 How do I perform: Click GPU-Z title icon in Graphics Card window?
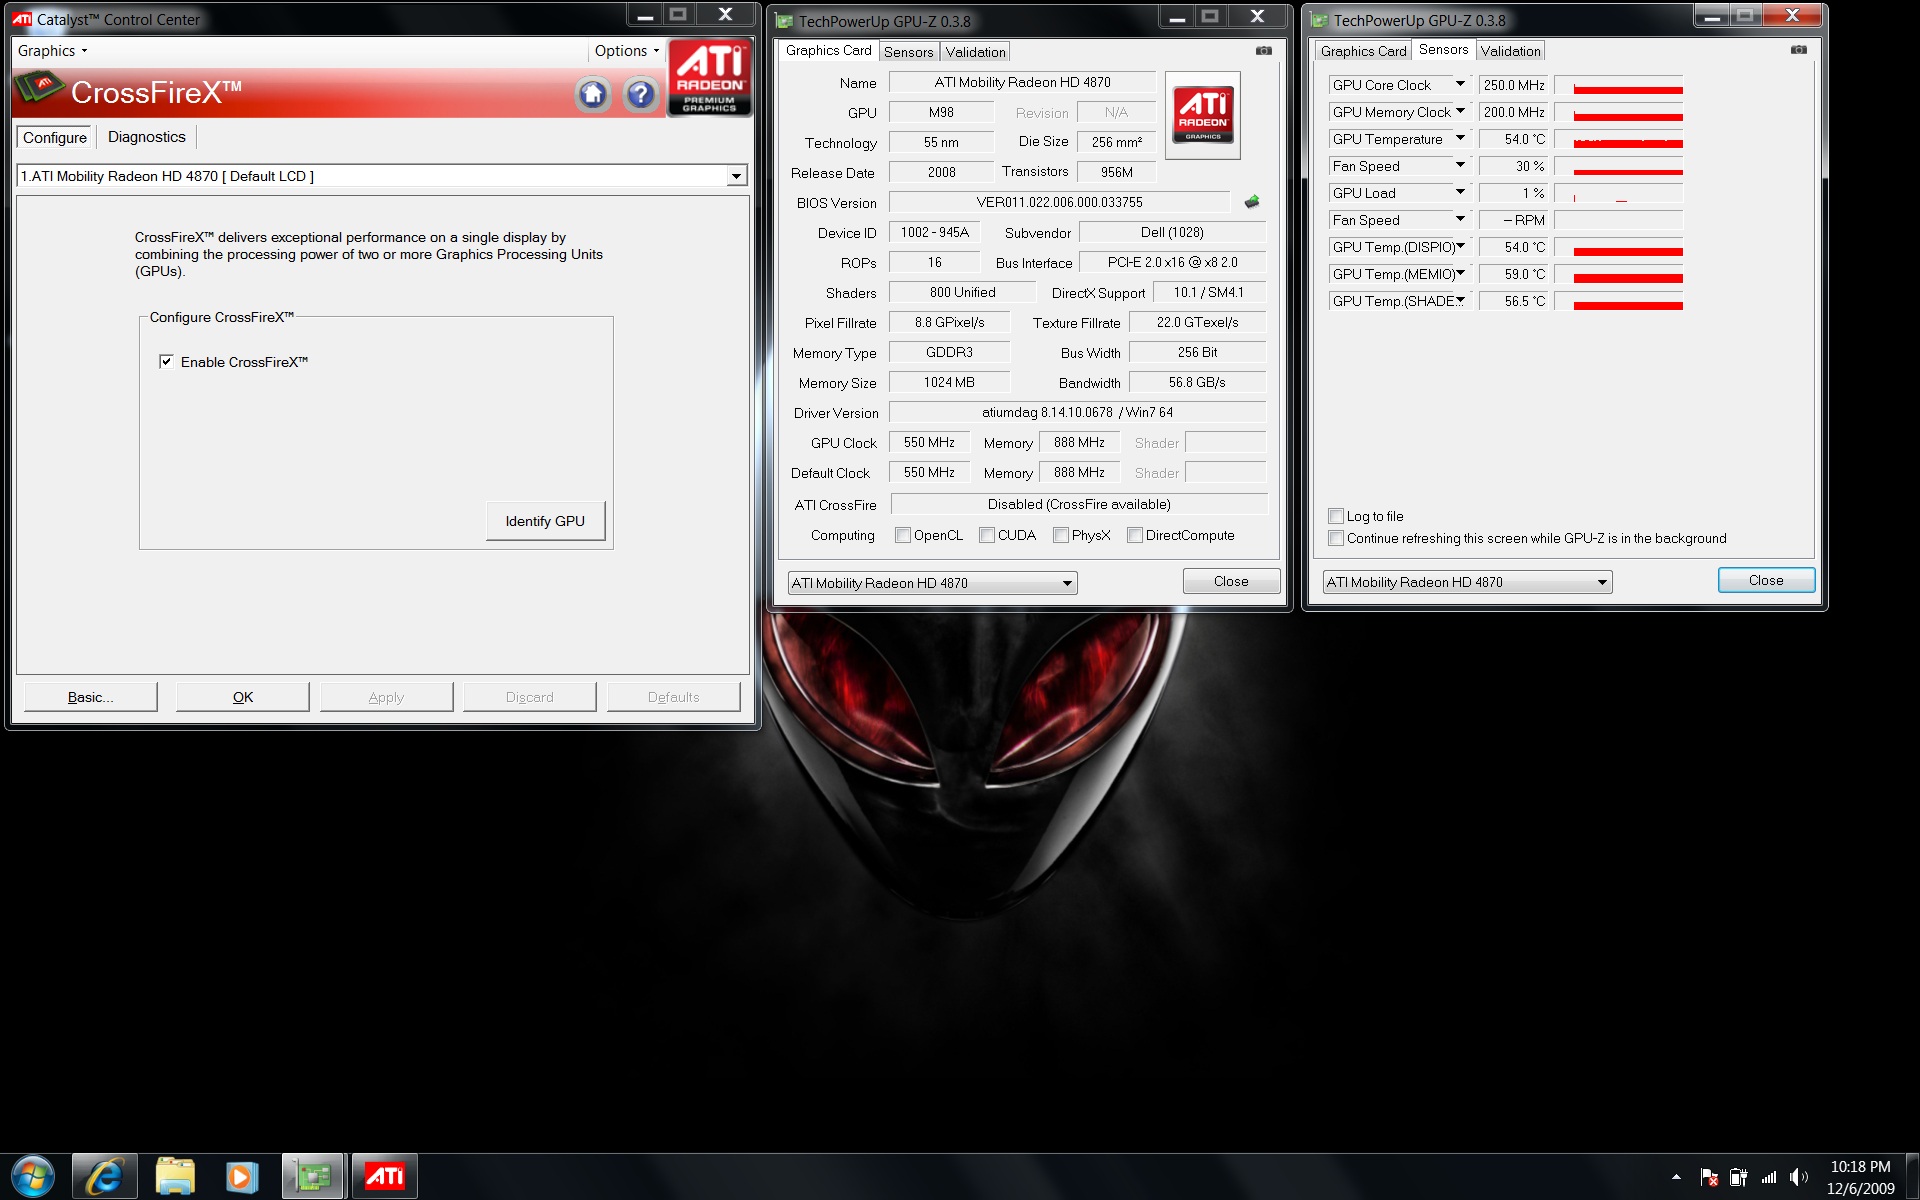[x=785, y=21]
